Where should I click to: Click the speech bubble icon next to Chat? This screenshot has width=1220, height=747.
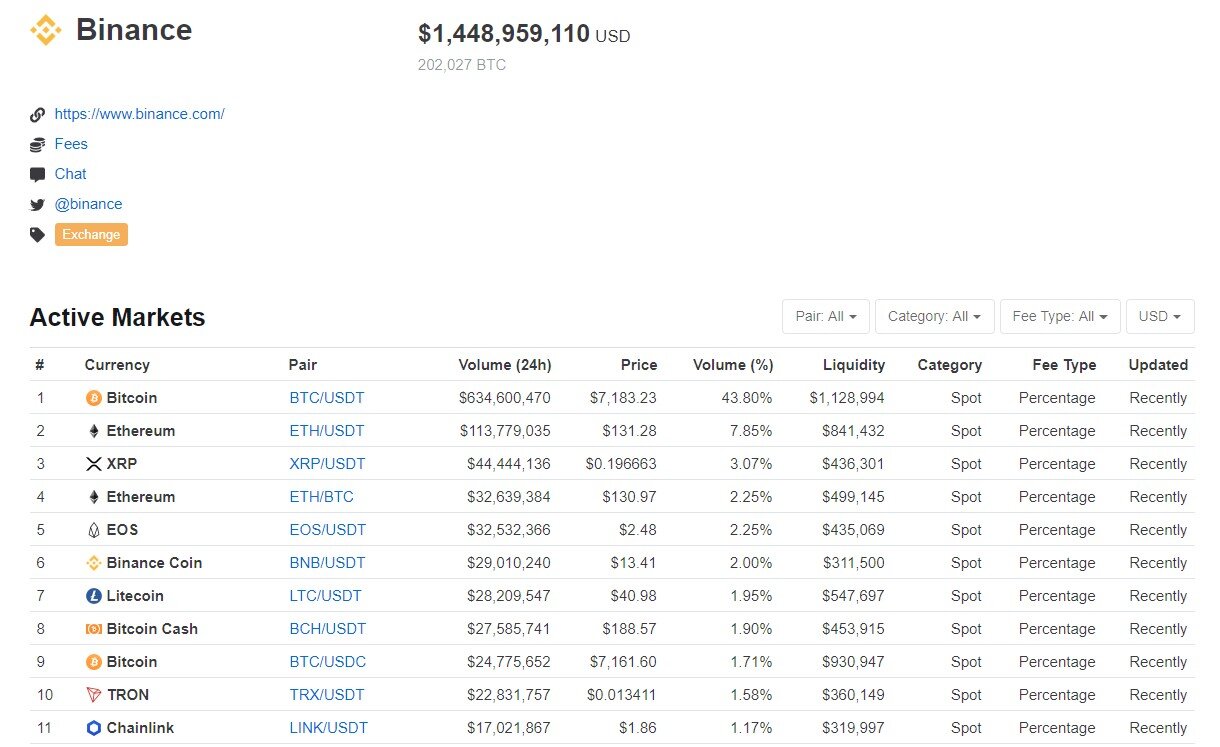pyautogui.click(x=38, y=175)
